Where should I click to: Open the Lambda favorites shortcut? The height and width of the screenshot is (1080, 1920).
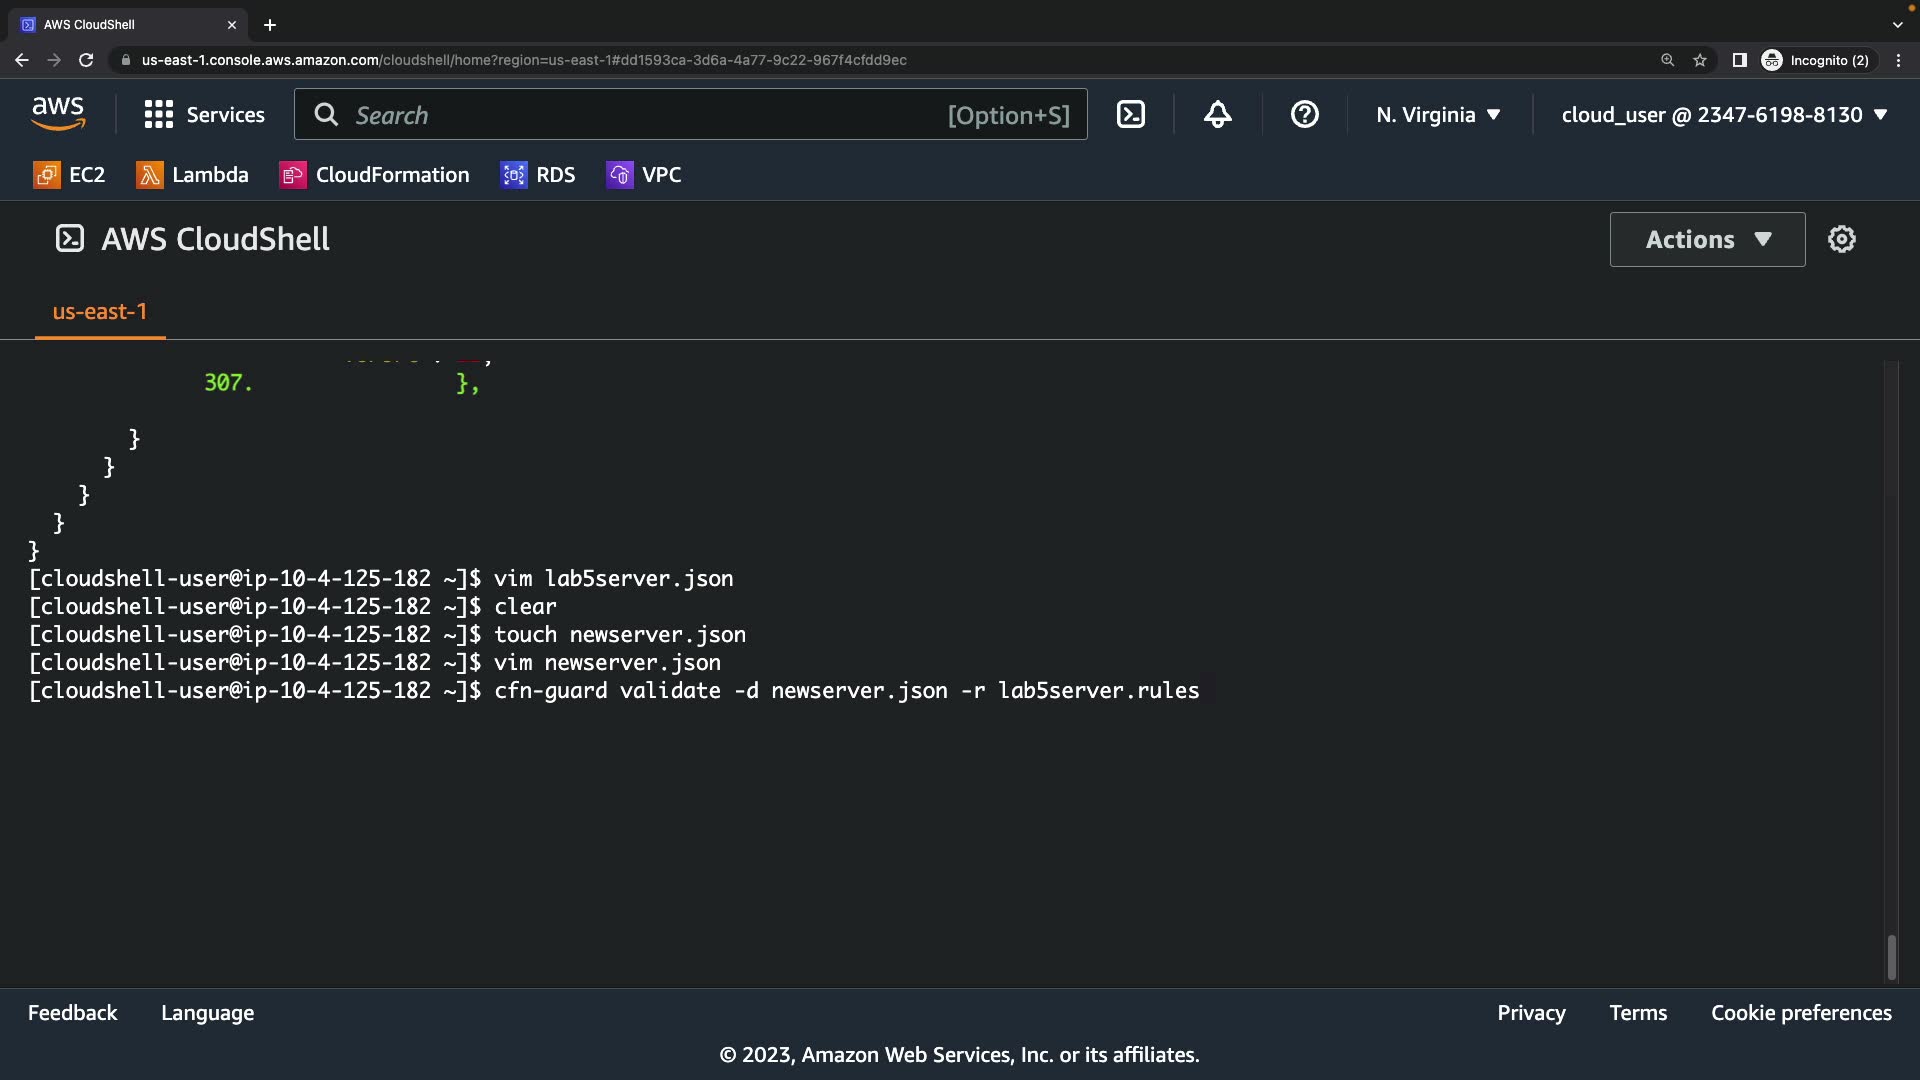tap(192, 175)
